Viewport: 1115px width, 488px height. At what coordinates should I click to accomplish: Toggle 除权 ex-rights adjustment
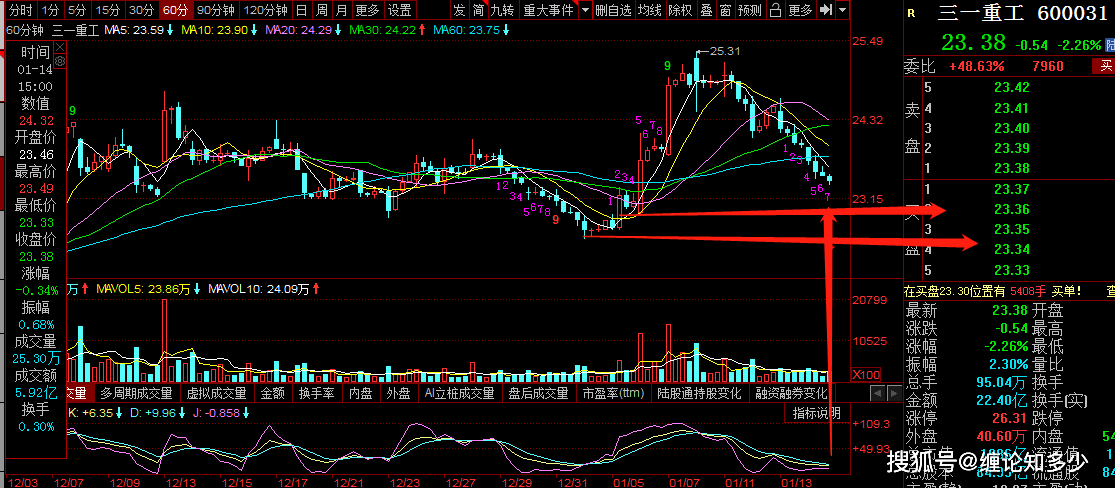[680, 10]
